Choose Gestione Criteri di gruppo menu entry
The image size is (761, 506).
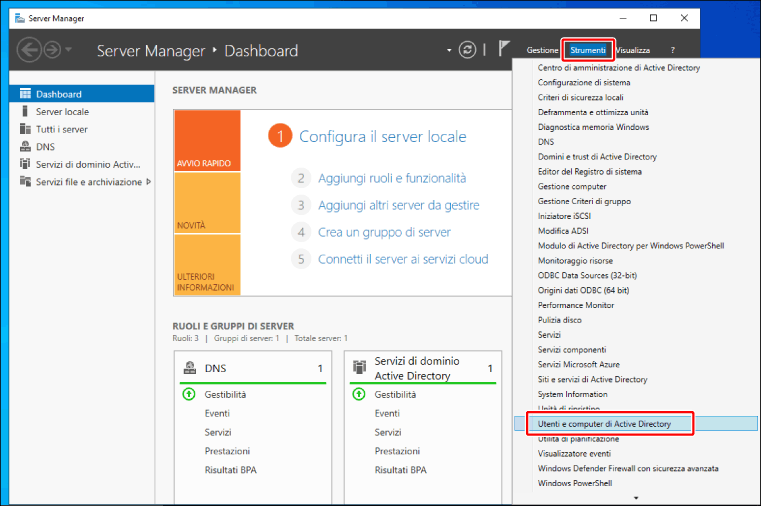pyautogui.click(x=584, y=201)
